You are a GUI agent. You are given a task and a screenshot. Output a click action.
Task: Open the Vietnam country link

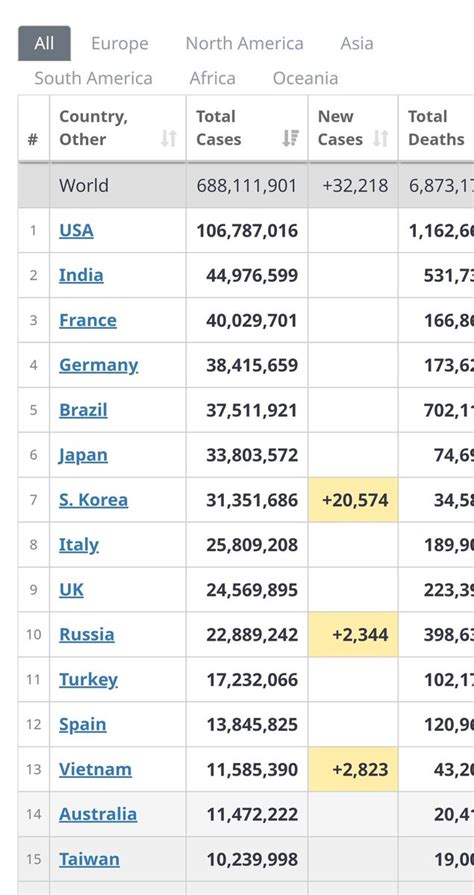click(95, 769)
